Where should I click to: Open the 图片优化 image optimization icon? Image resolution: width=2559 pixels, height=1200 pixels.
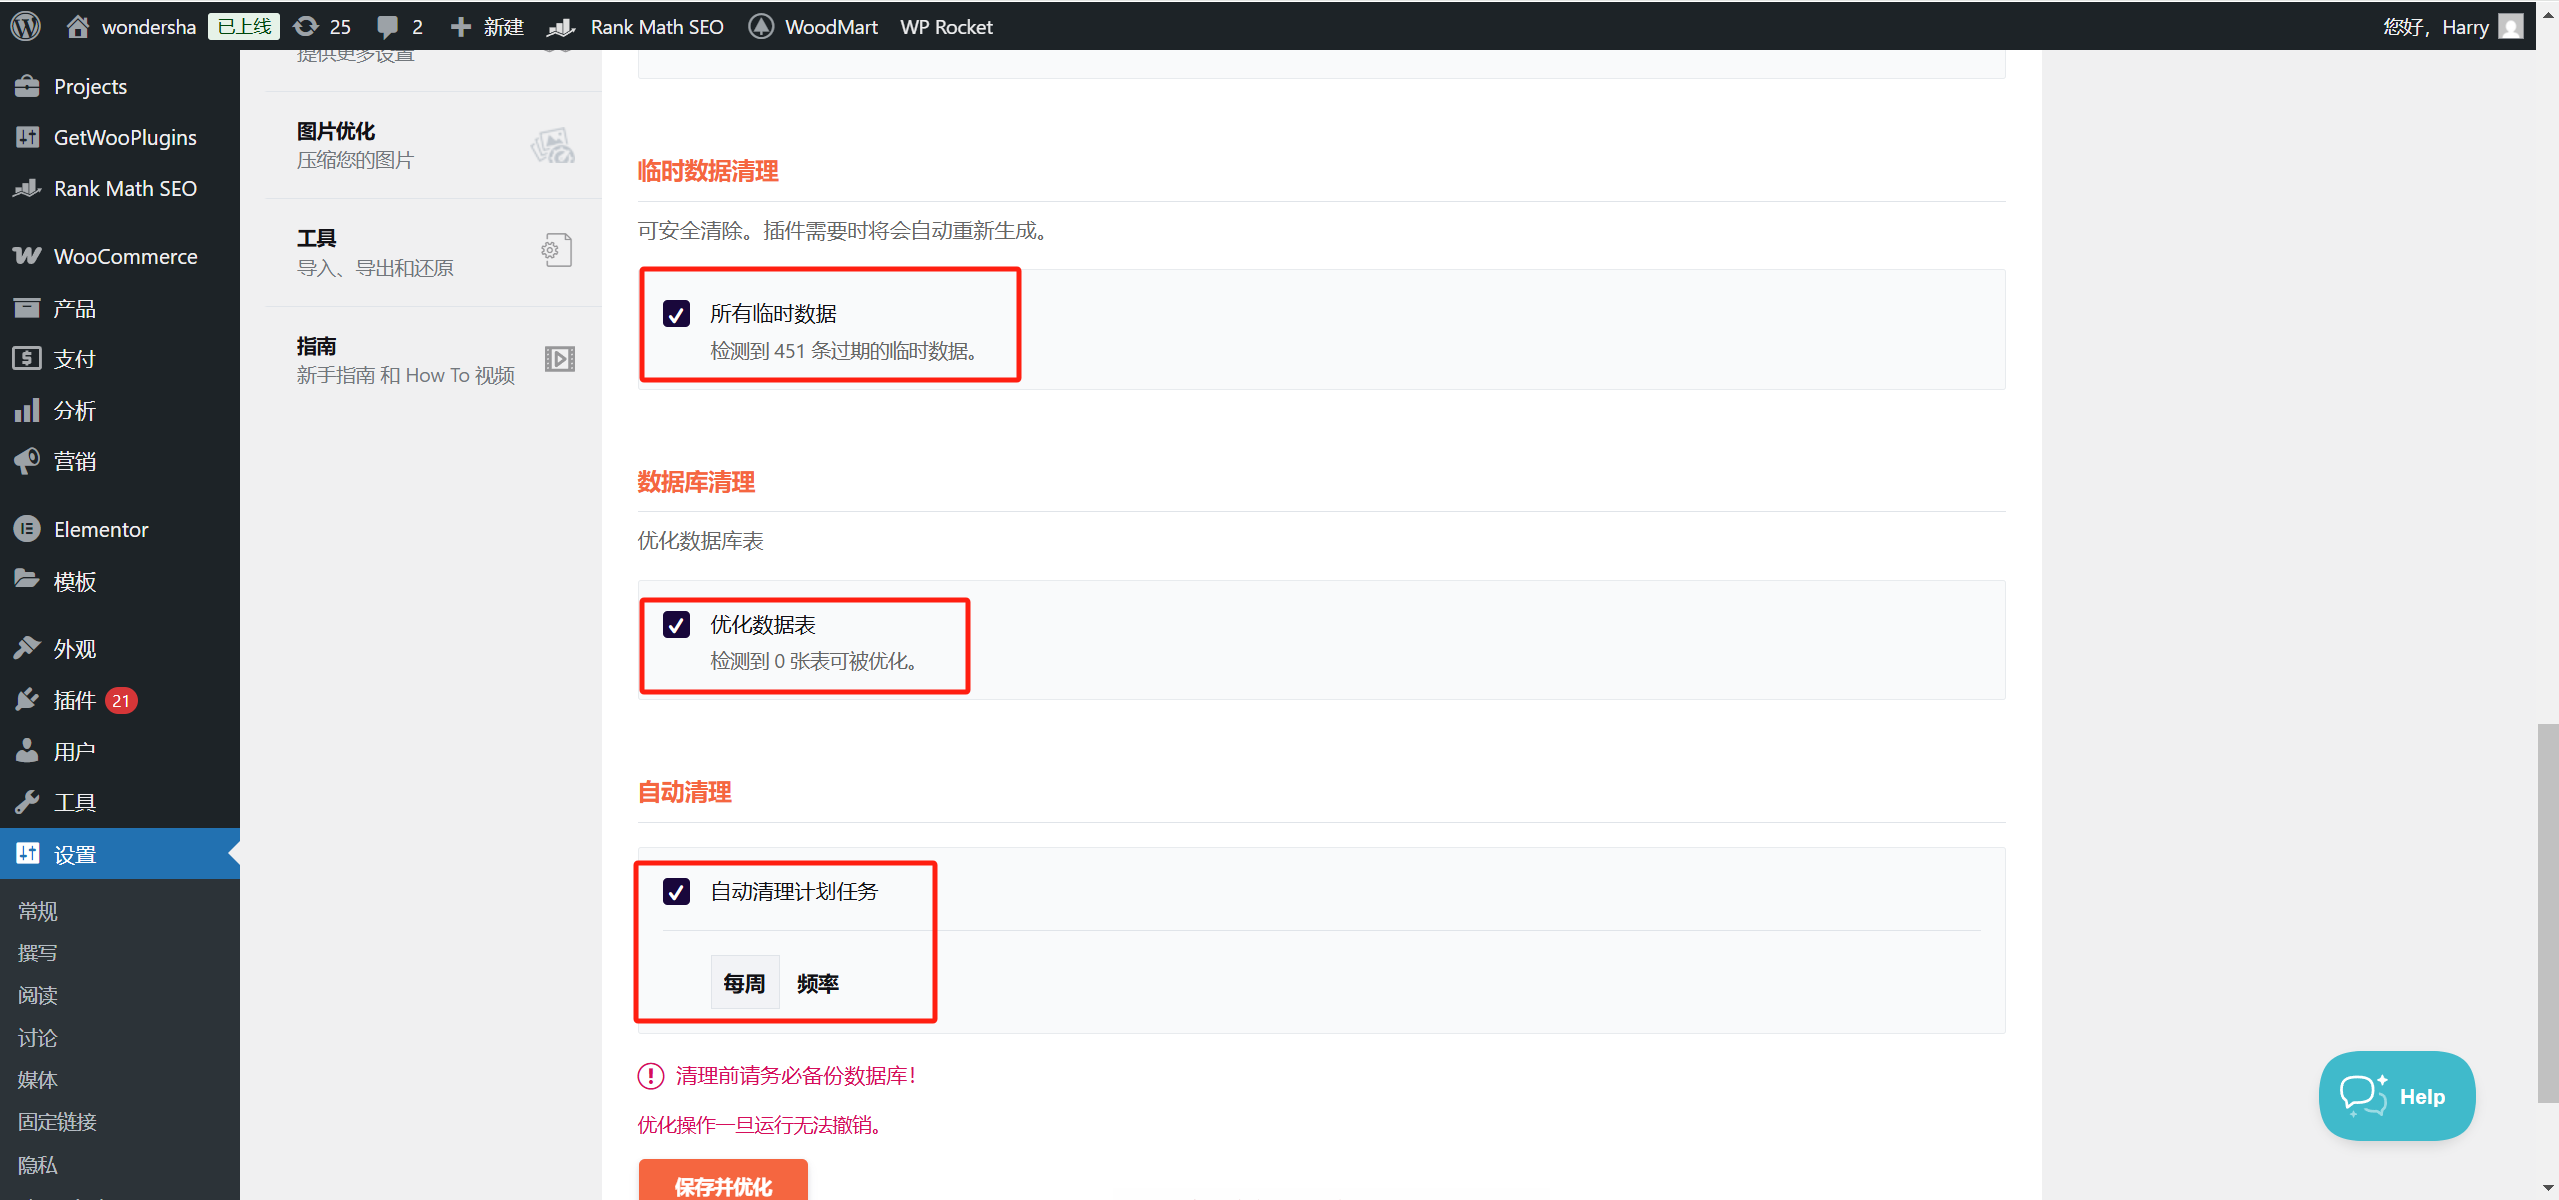(553, 146)
